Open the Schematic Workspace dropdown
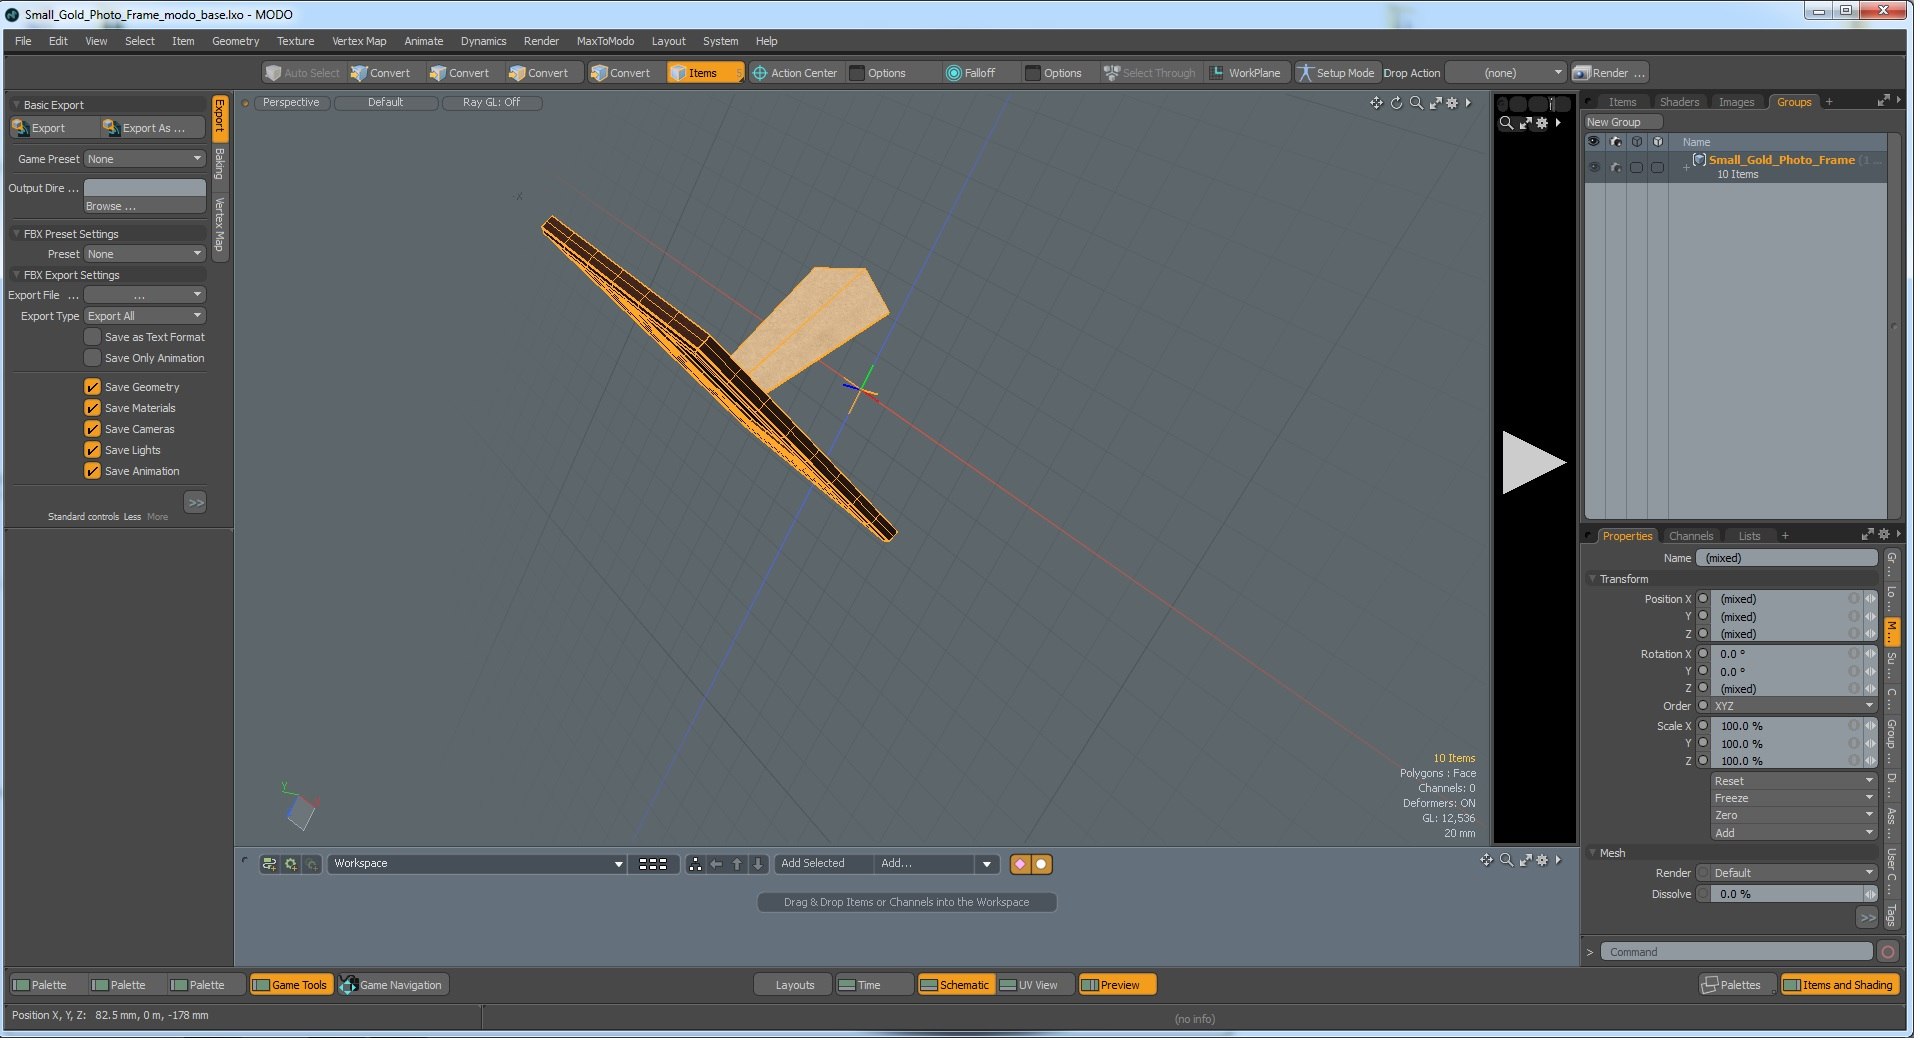 tap(477, 864)
